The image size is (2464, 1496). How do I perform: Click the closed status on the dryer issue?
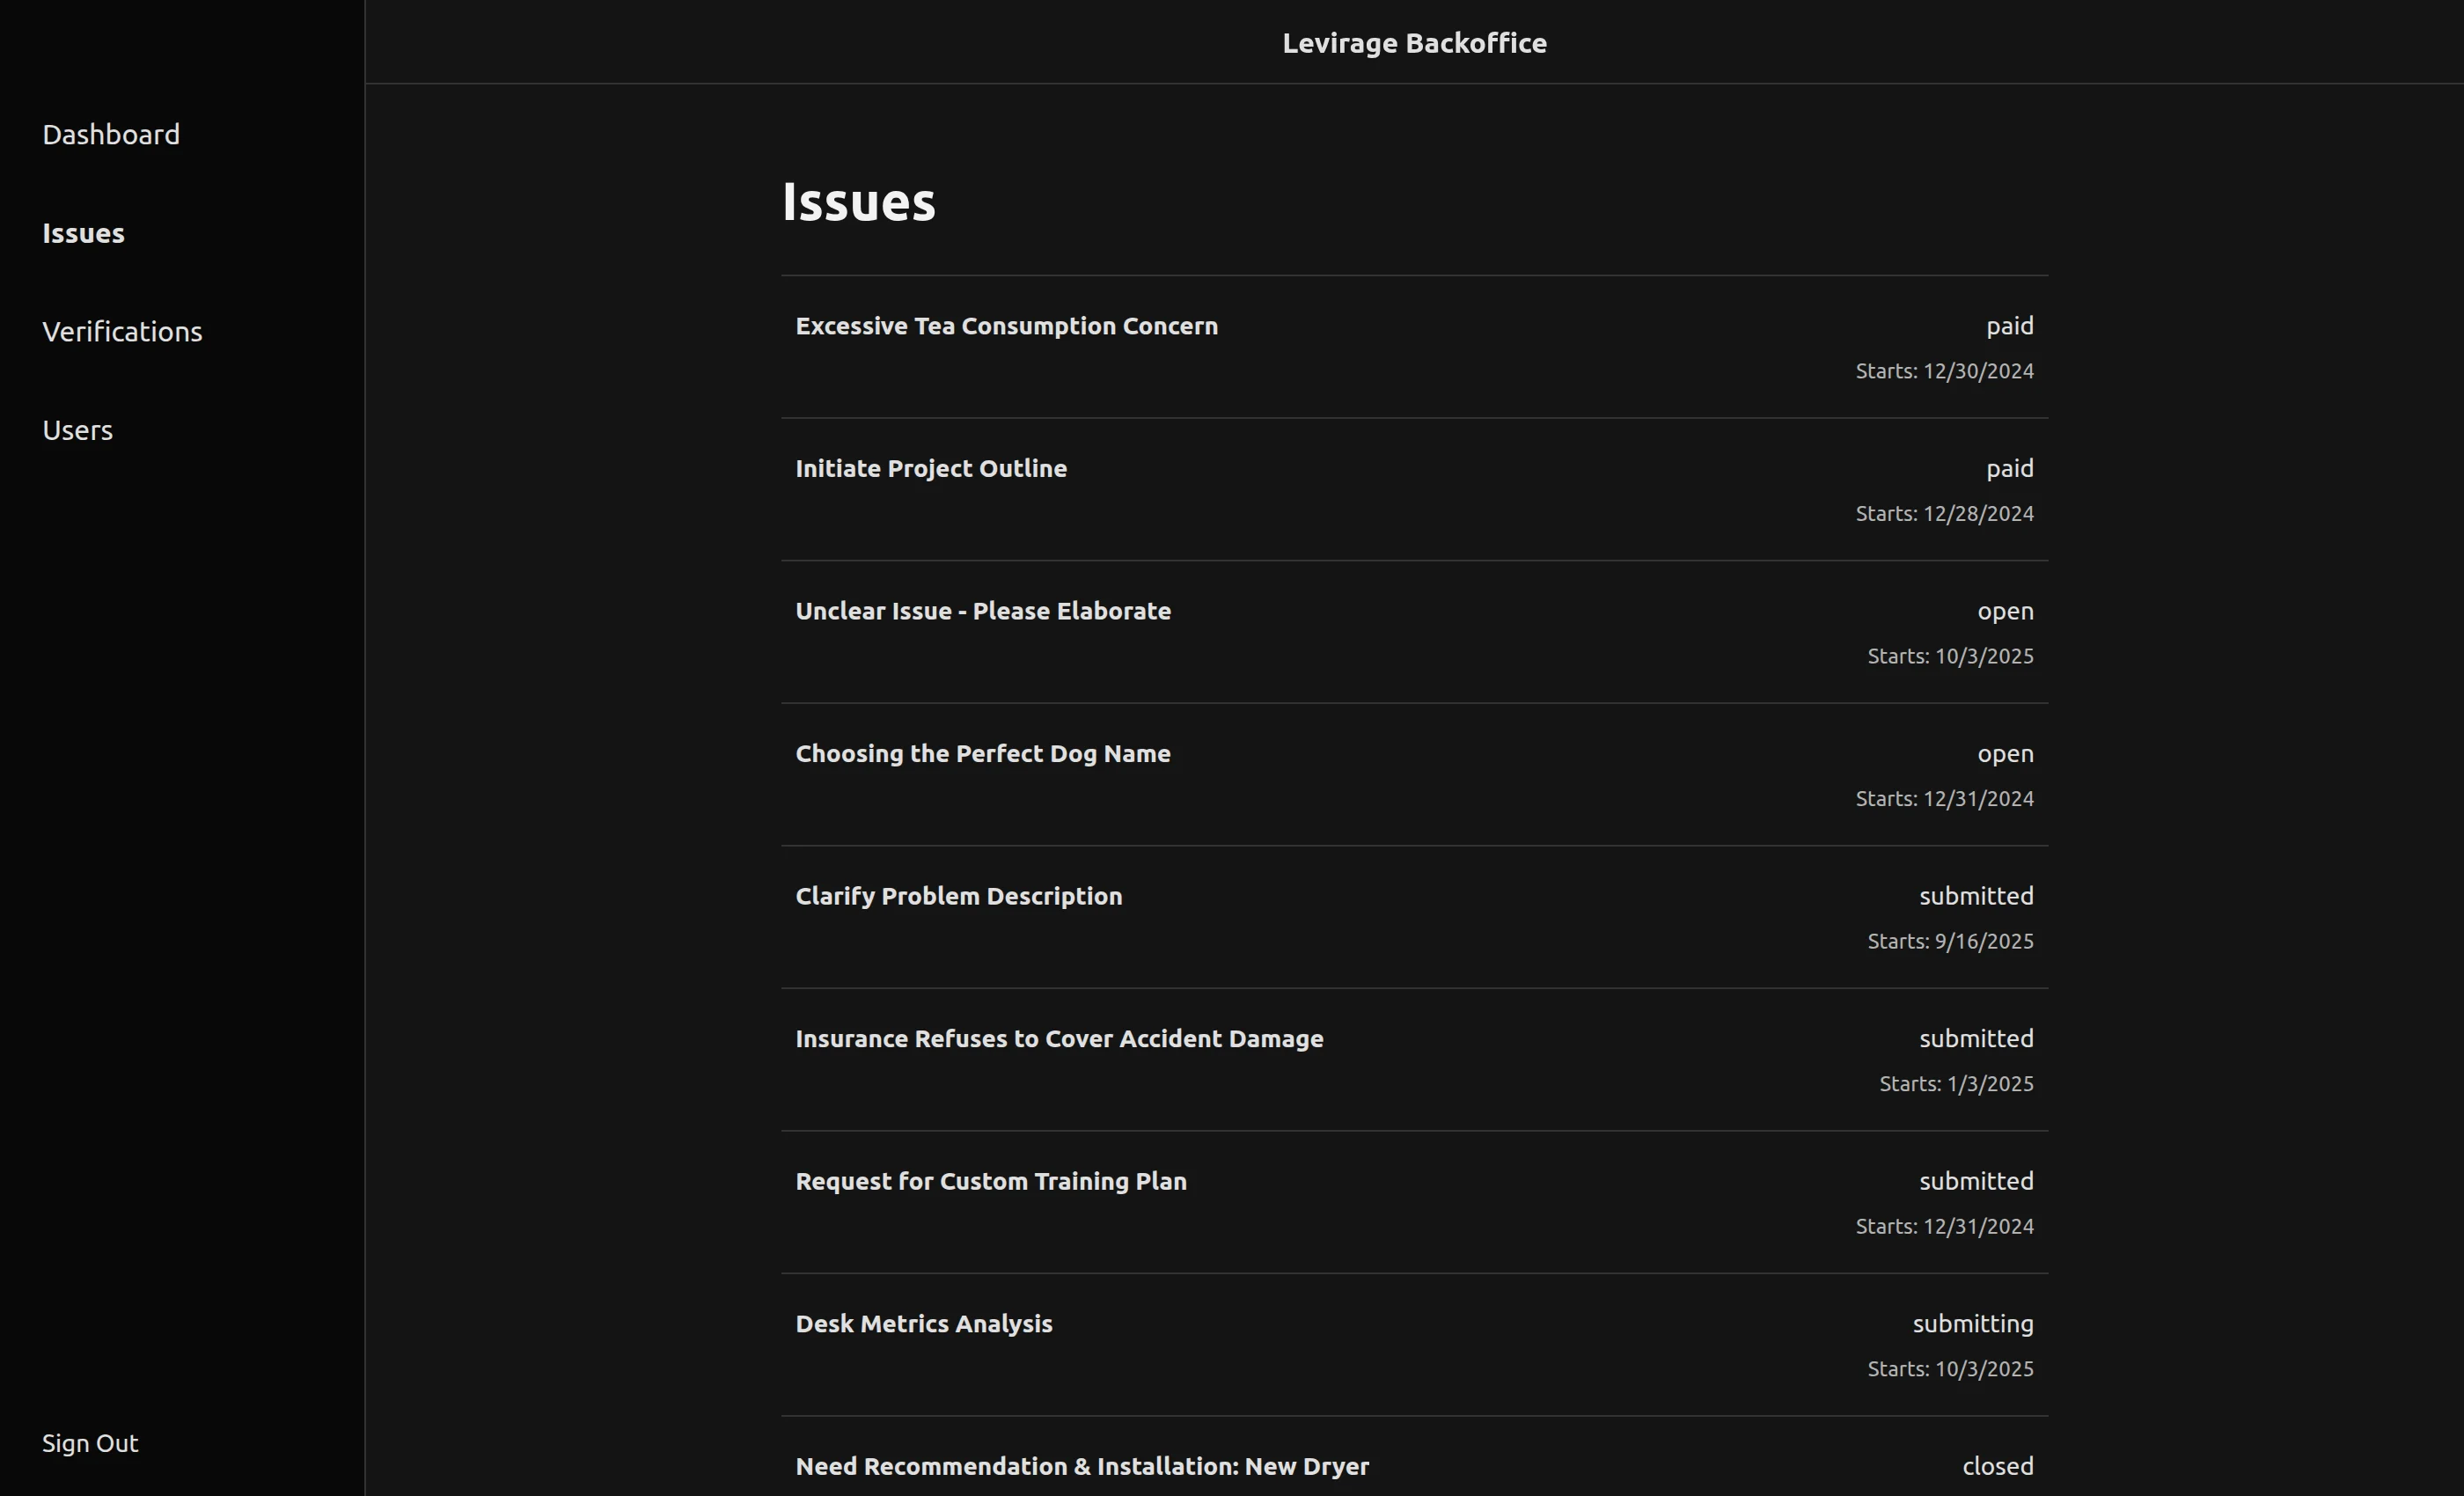pyautogui.click(x=1997, y=1466)
